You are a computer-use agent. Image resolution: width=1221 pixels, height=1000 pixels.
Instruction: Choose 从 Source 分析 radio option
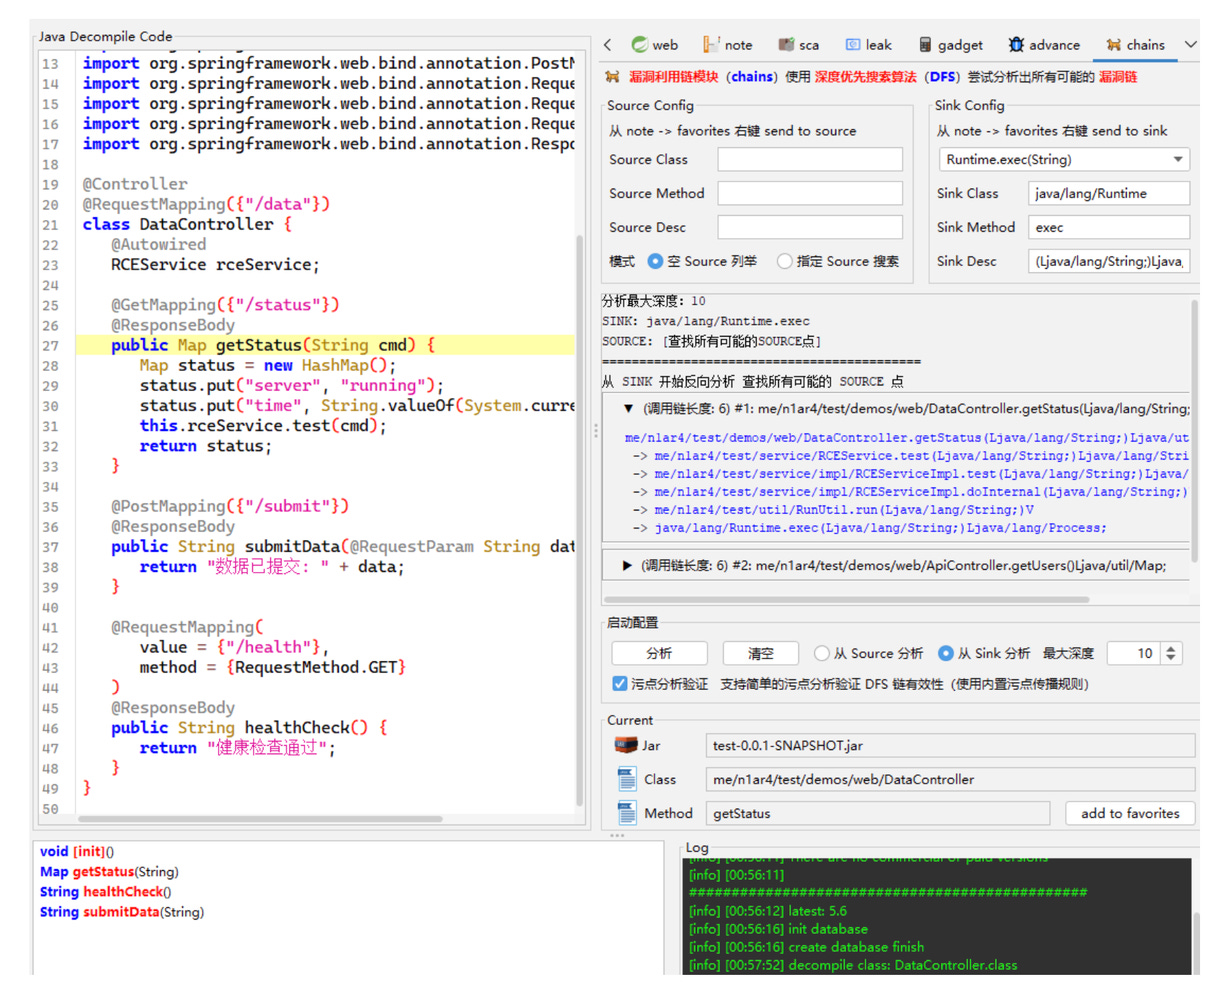point(821,653)
